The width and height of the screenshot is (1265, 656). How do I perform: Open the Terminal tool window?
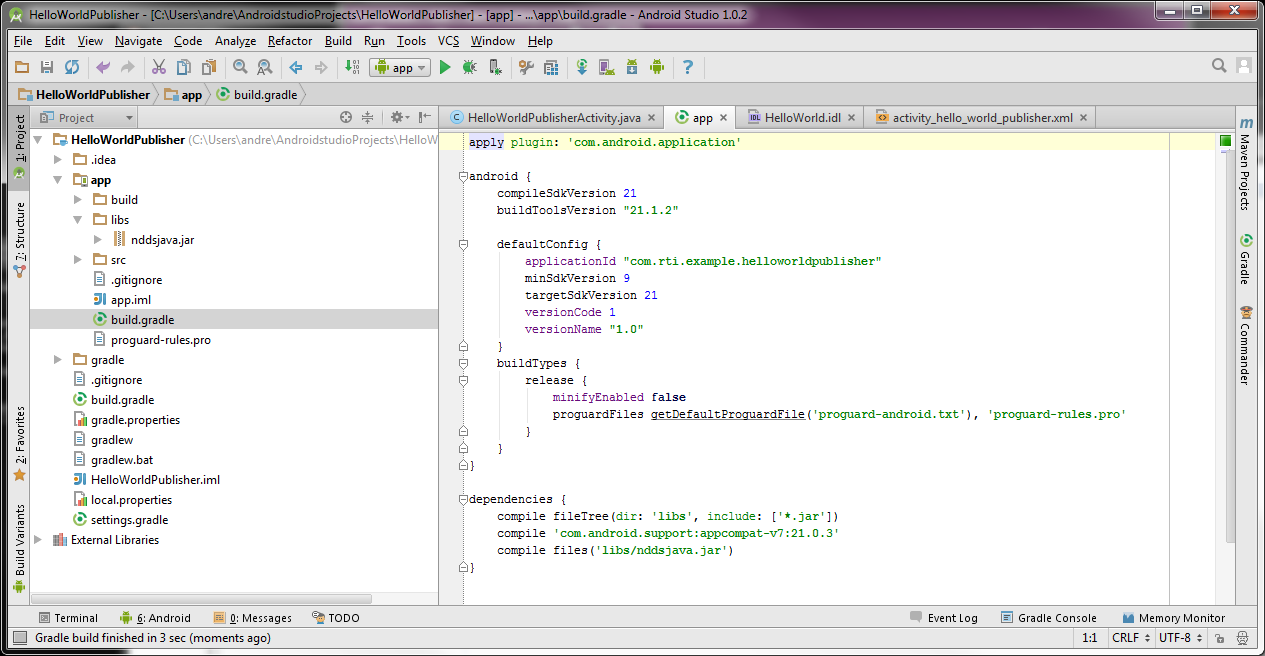[67, 618]
